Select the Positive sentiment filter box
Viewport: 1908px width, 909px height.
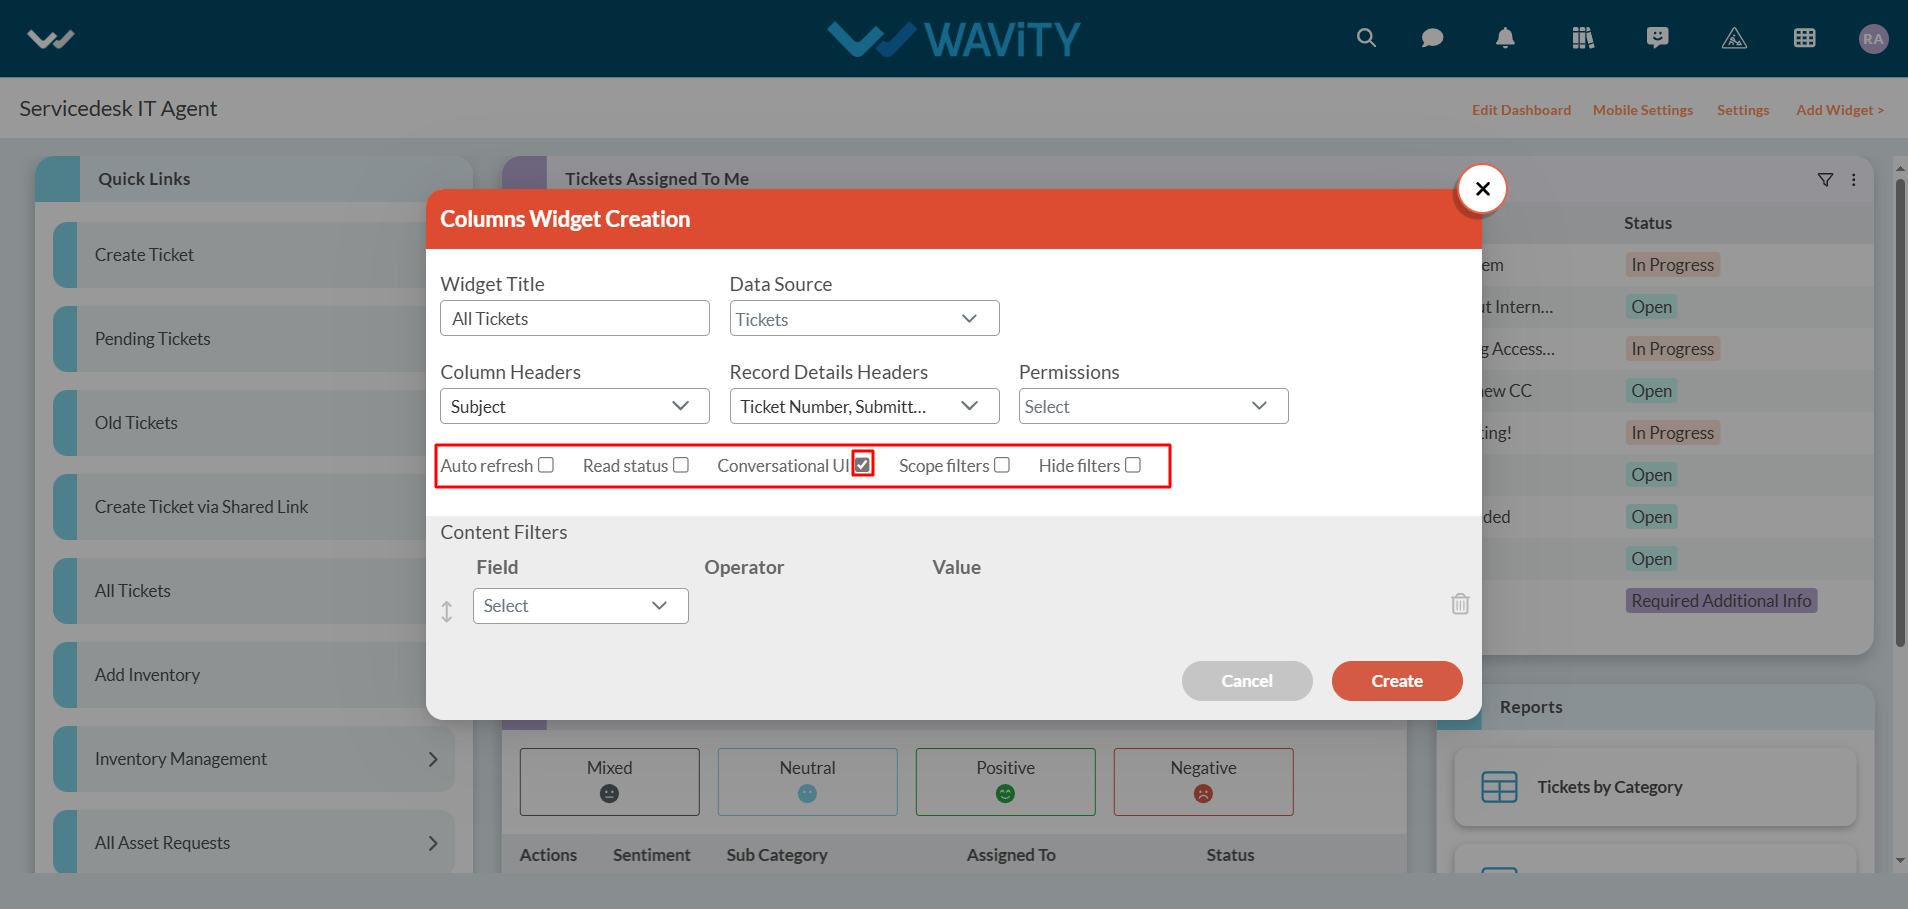click(1005, 782)
